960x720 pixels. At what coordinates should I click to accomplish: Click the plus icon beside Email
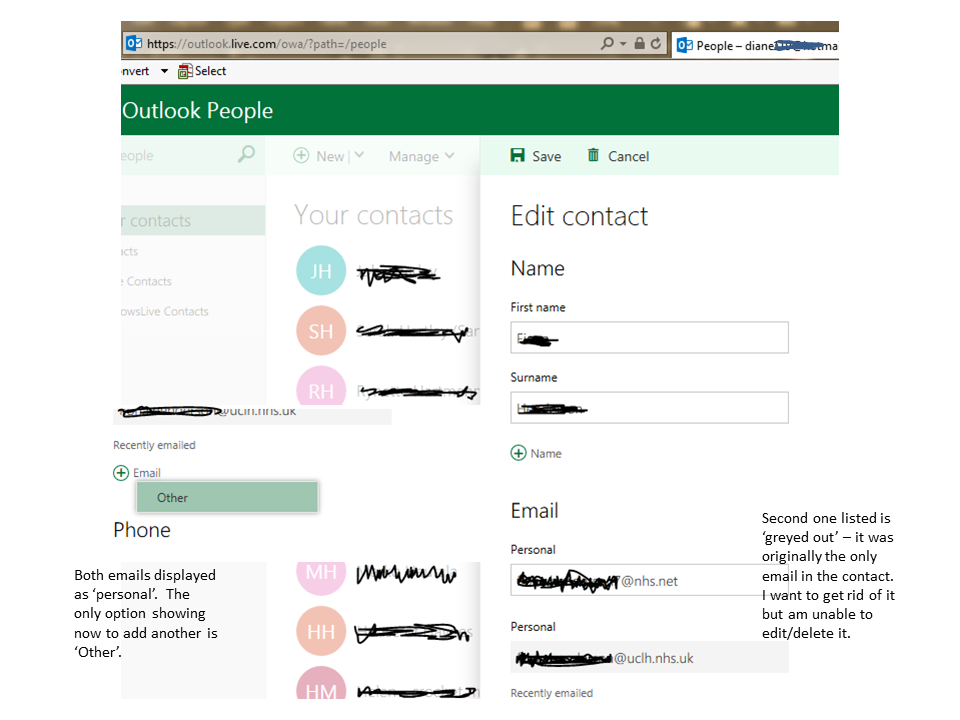click(x=121, y=473)
